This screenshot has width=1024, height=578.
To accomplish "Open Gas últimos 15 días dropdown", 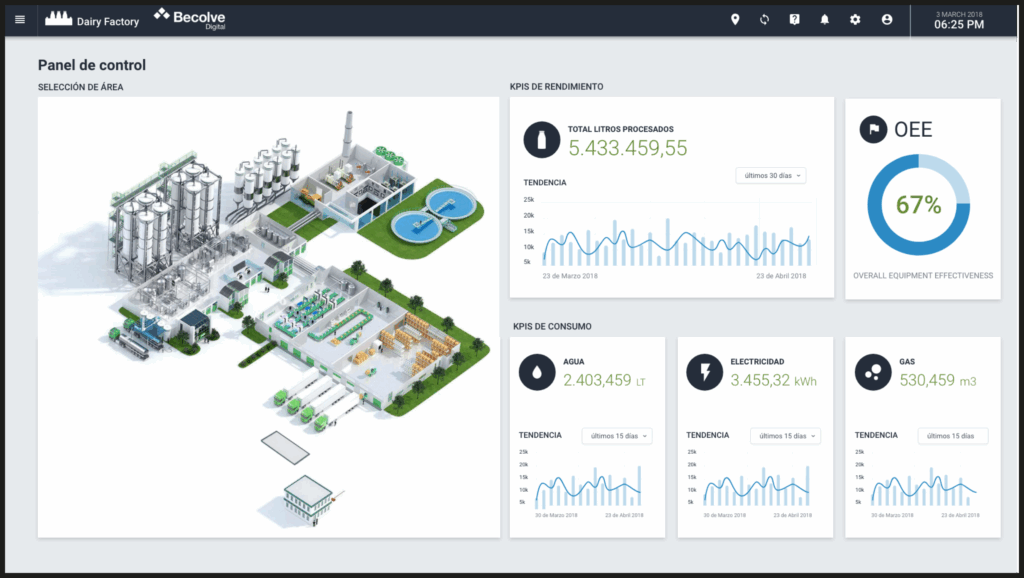I will click(953, 436).
